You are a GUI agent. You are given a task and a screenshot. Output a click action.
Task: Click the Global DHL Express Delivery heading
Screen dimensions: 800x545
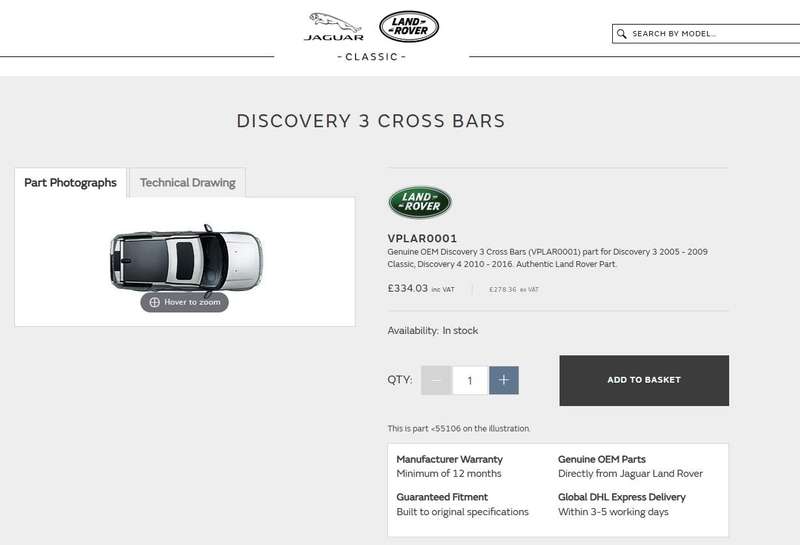[622, 497]
